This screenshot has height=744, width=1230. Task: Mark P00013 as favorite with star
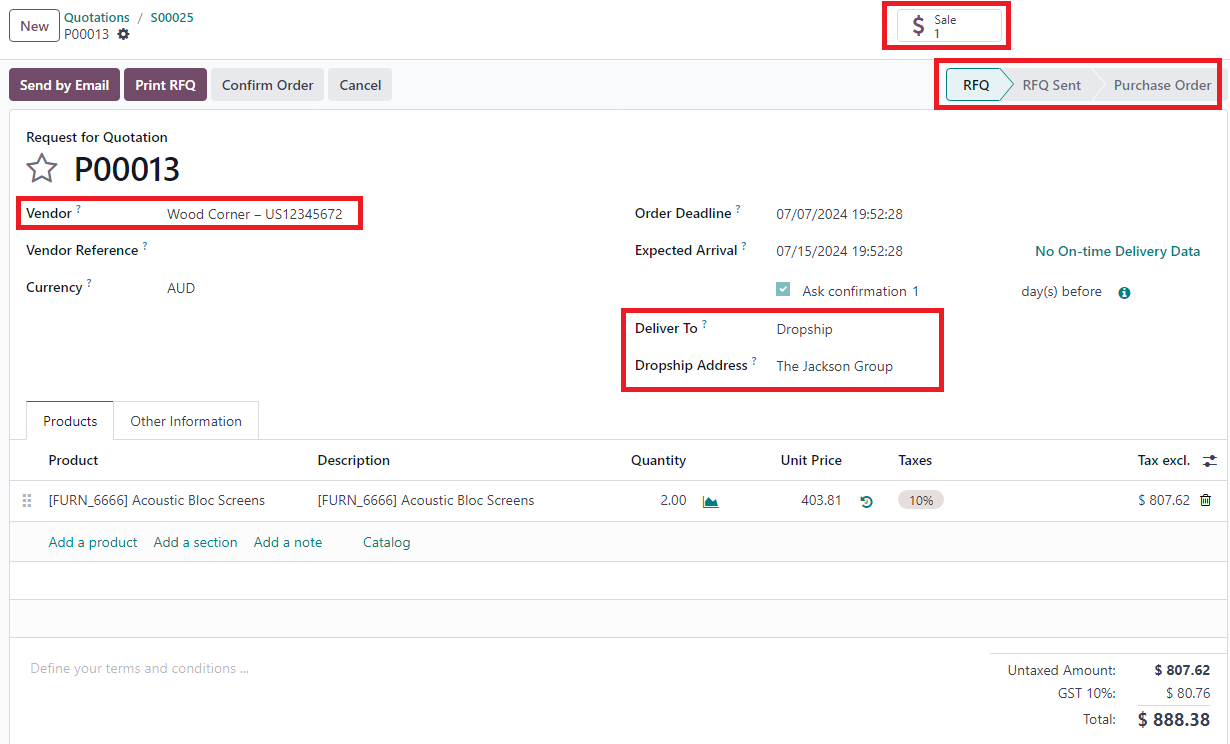pos(41,169)
